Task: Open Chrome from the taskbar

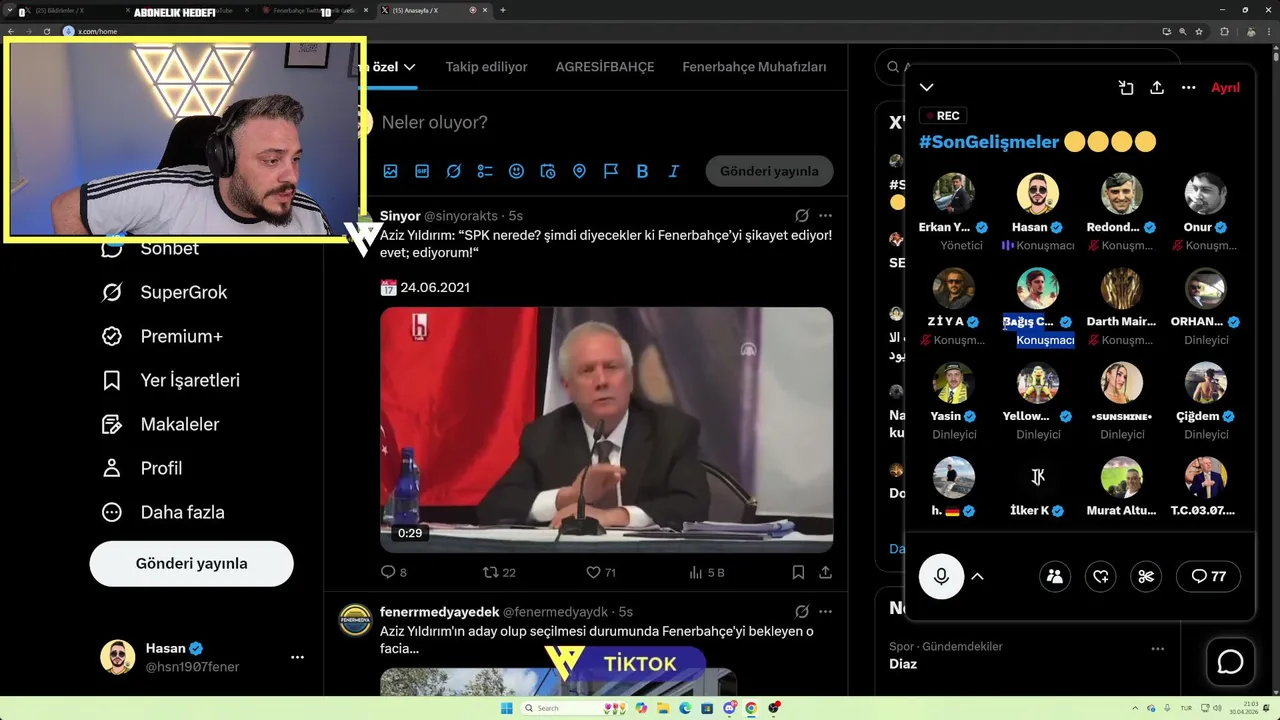Action: coord(751,708)
